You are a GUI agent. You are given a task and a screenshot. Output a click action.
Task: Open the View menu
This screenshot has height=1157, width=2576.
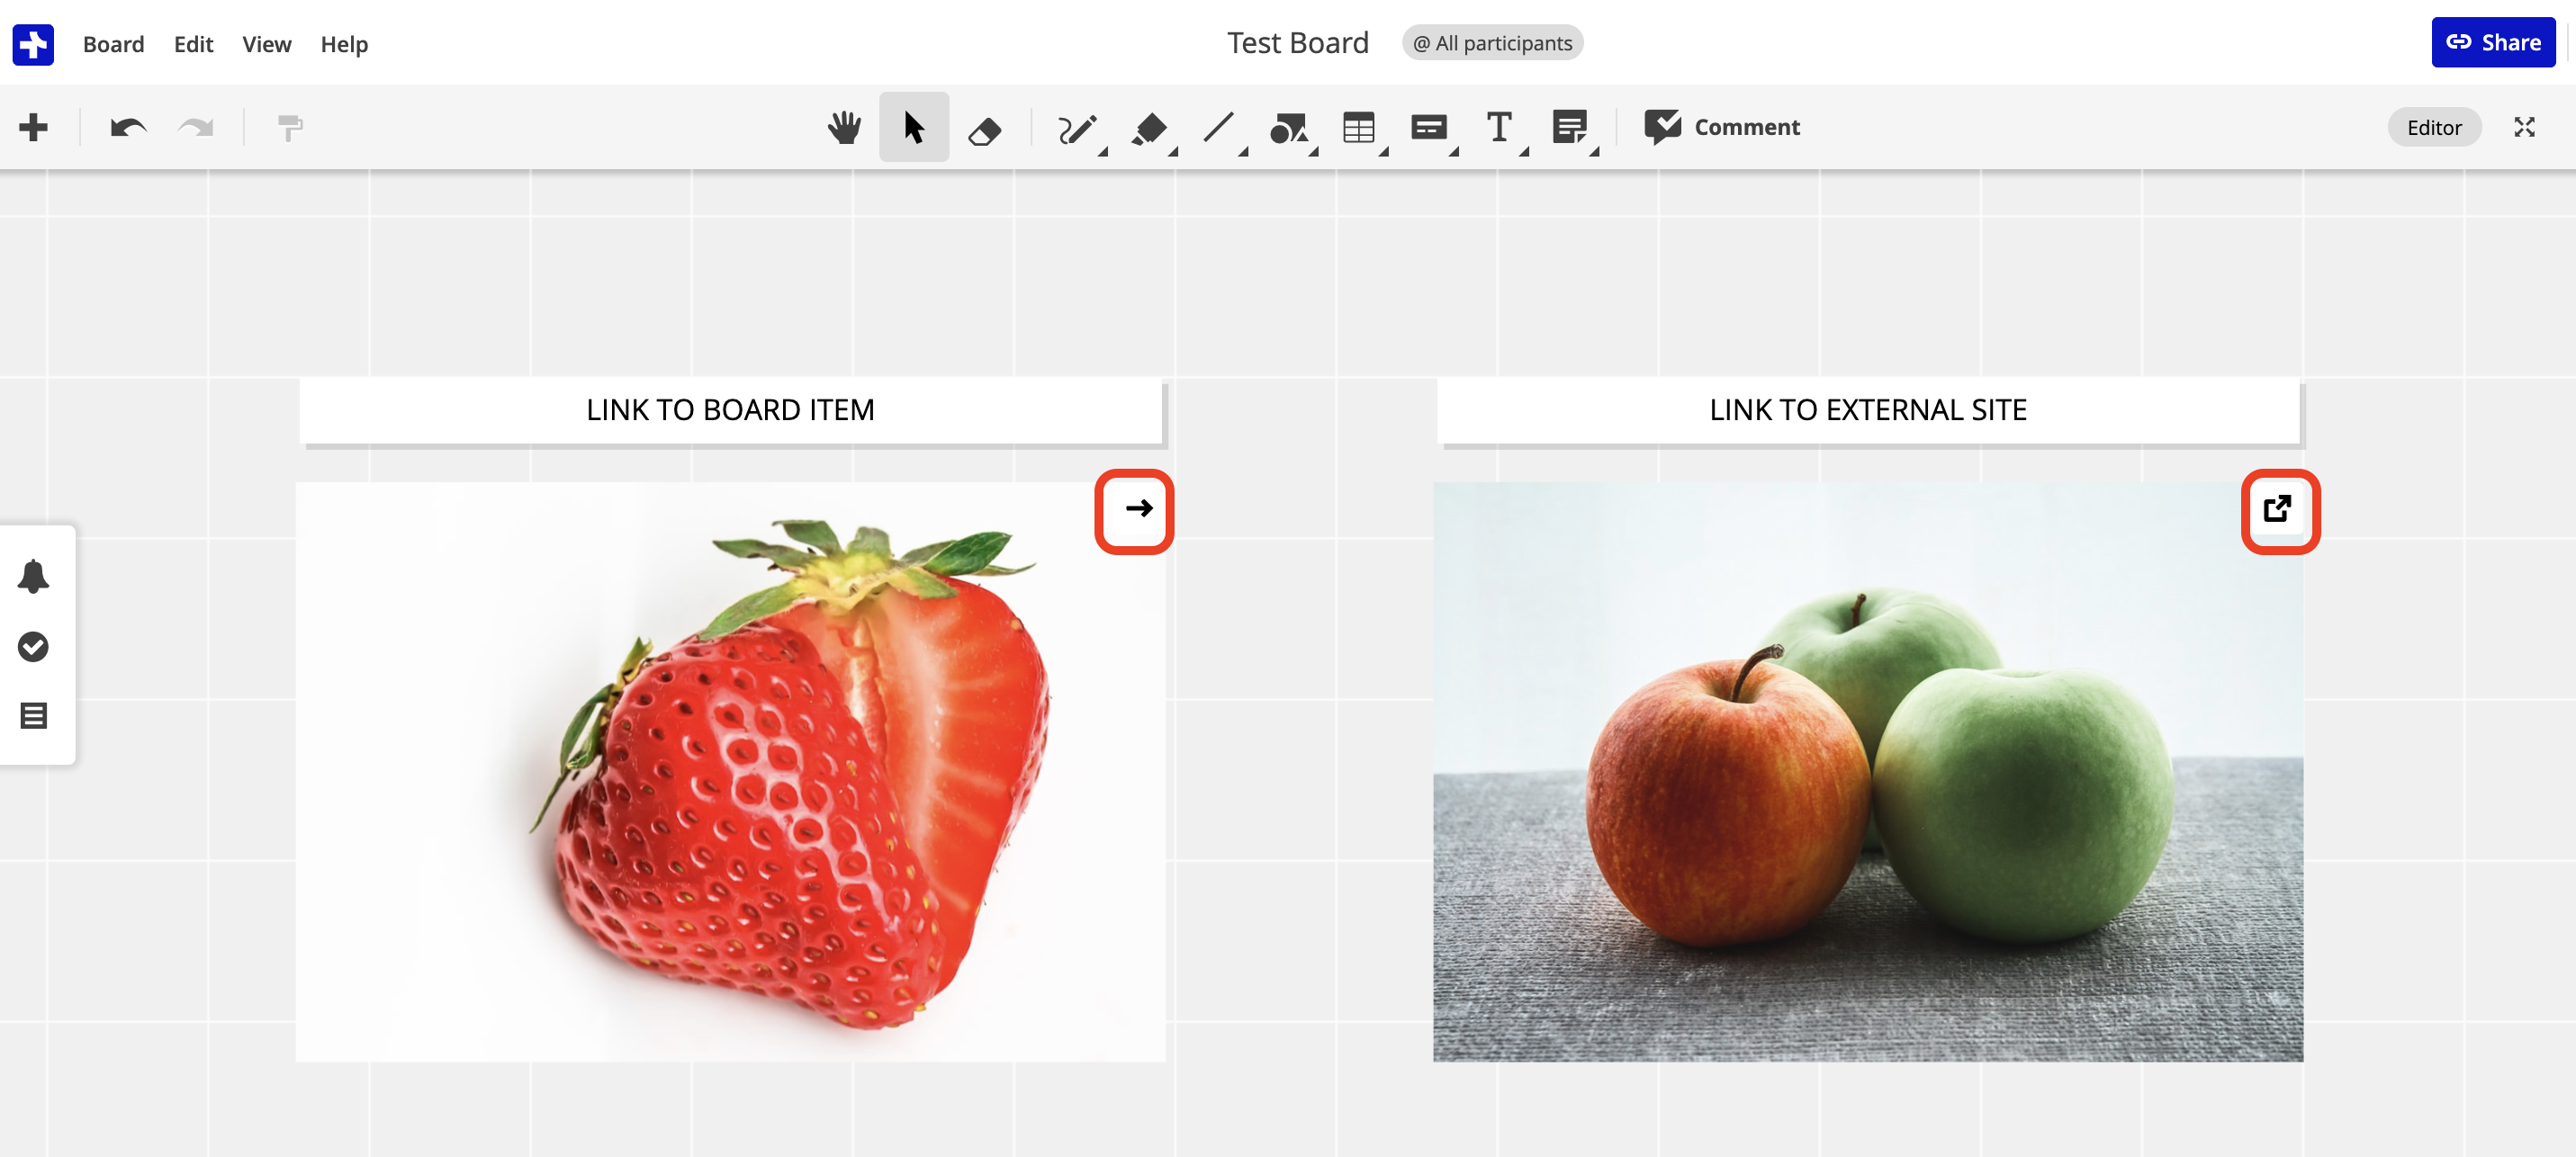click(x=266, y=44)
